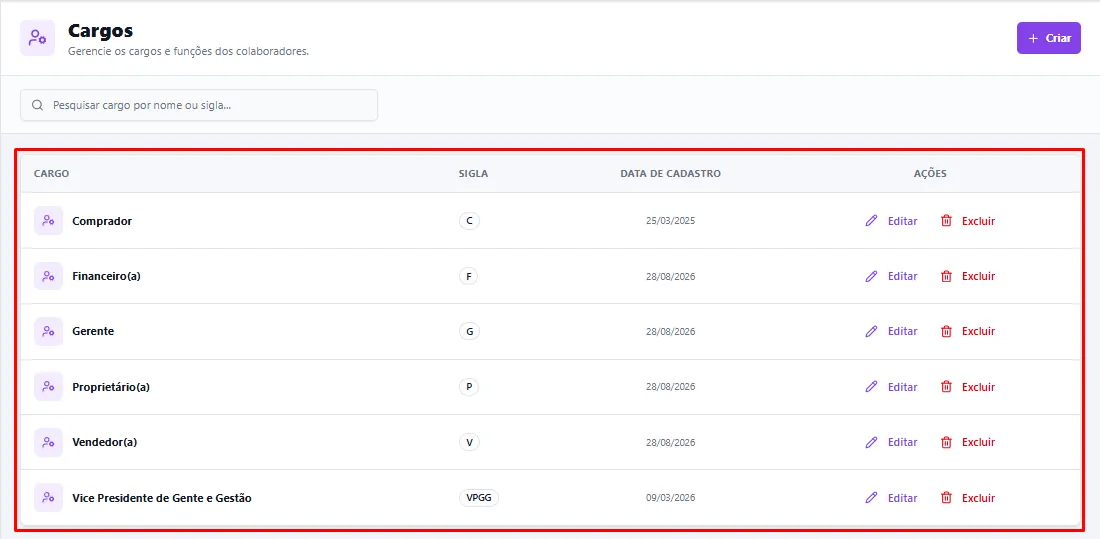
Task: Click the role icon beside Gerente
Action: [x=48, y=331]
